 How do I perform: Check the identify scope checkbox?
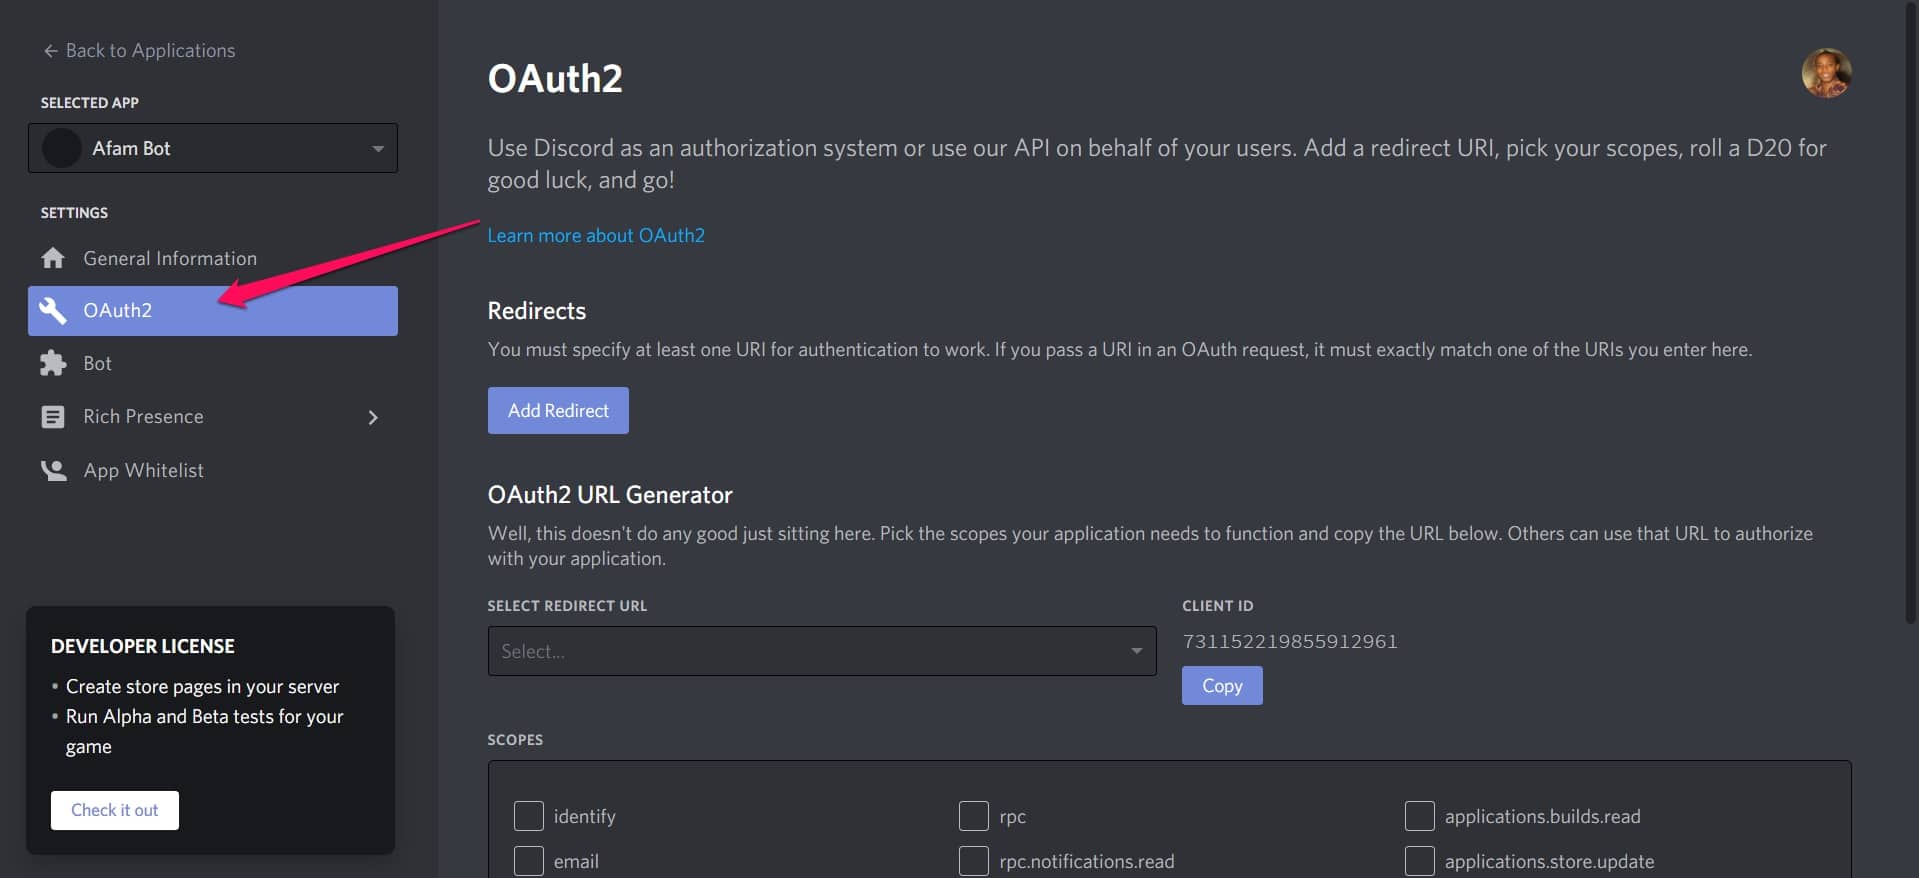(x=528, y=816)
